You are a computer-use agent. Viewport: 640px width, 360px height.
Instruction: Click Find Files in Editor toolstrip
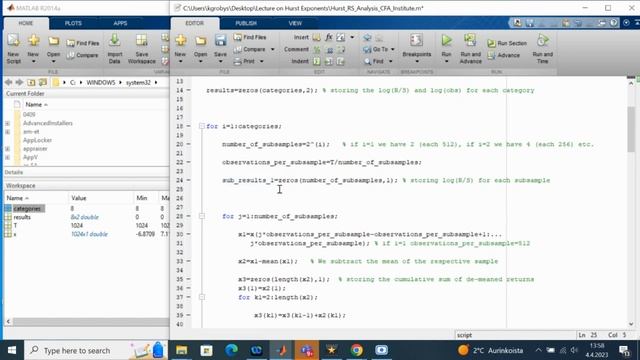[x=250, y=37]
